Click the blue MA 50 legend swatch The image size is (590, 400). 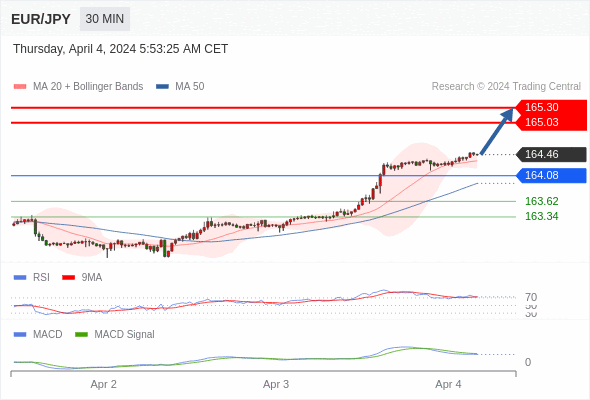tap(162, 87)
